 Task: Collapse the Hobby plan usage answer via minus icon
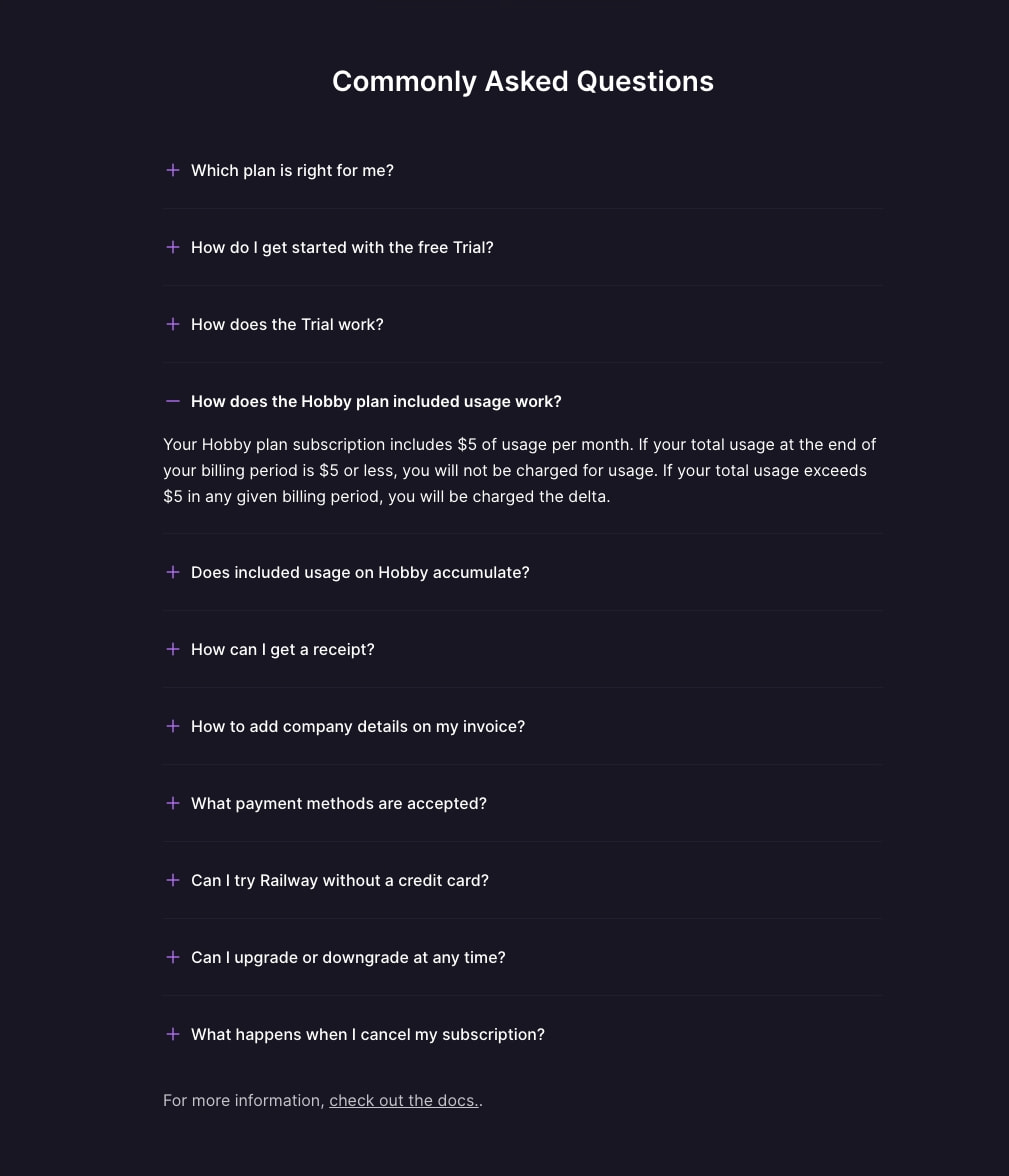(x=173, y=401)
